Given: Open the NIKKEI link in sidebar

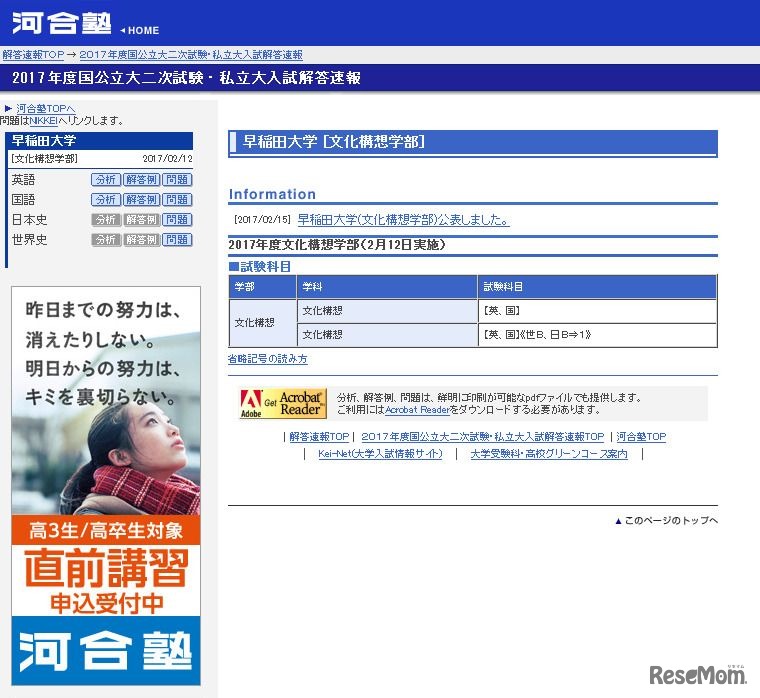Looking at the screenshot, I should click(44, 120).
